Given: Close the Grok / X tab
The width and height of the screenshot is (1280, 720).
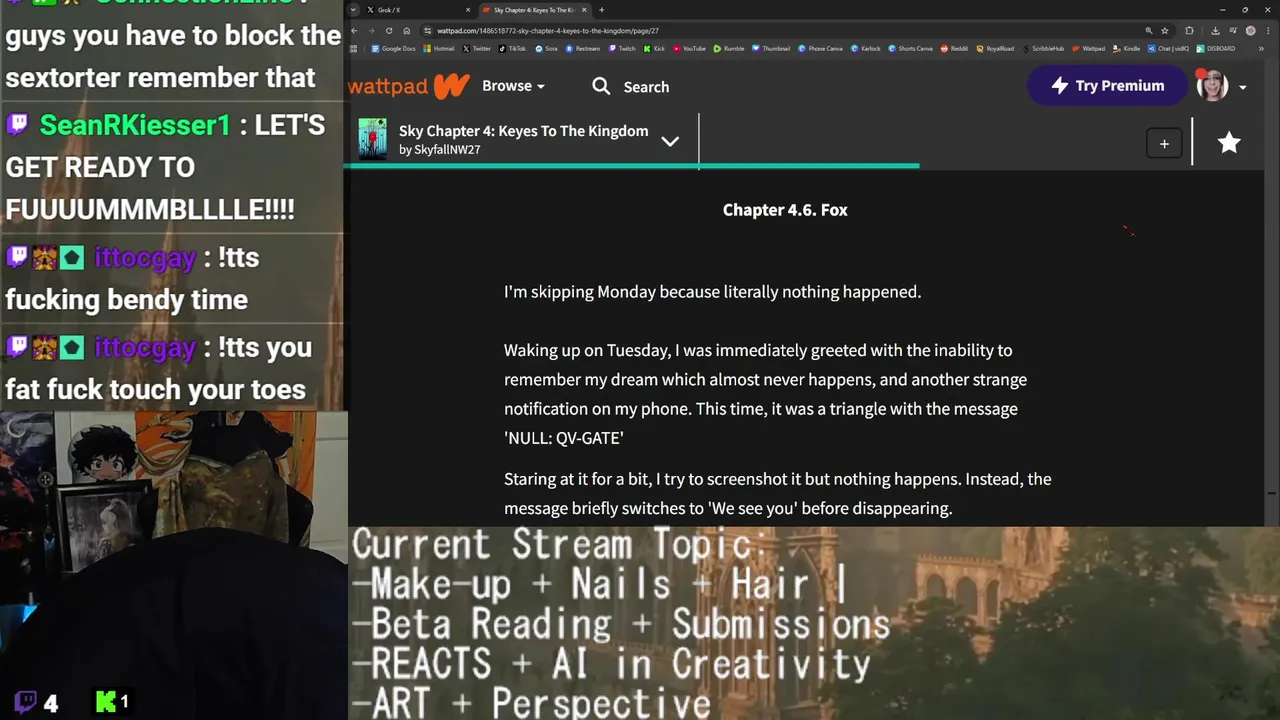Looking at the screenshot, I should click(x=468, y=10).
